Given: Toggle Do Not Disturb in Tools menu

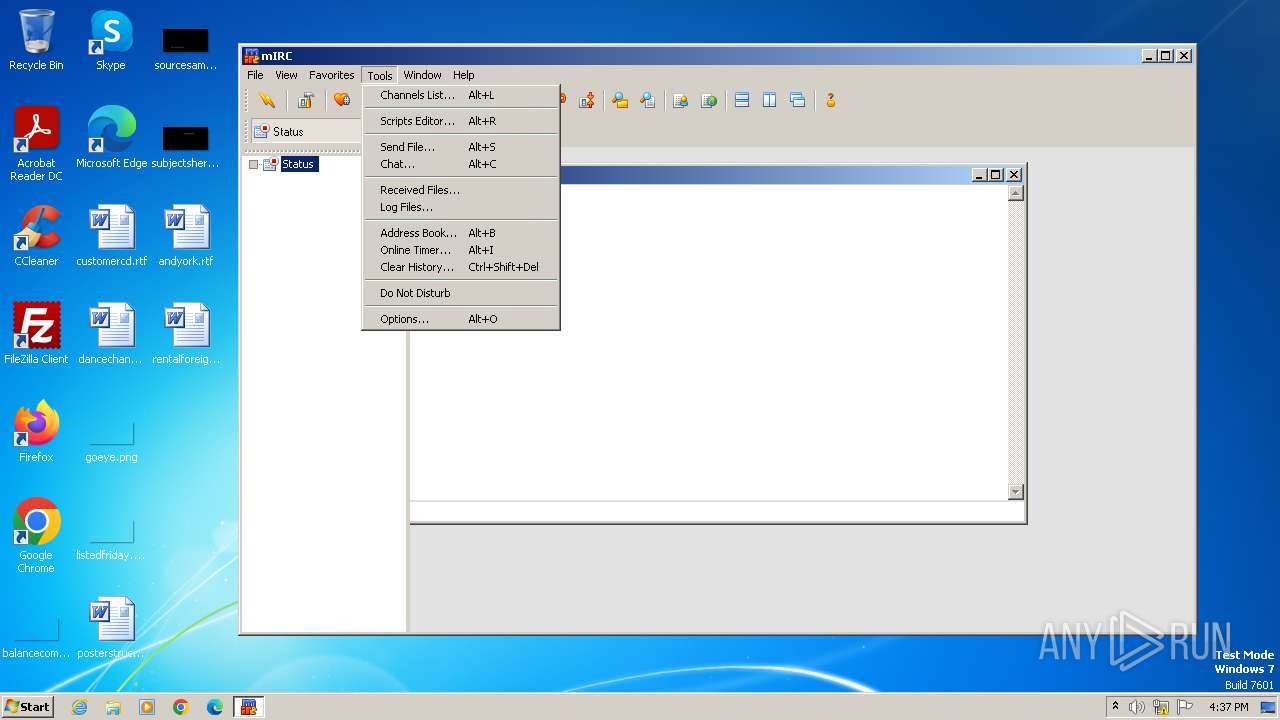Looking at the screenshot, I should click(460, 293).
